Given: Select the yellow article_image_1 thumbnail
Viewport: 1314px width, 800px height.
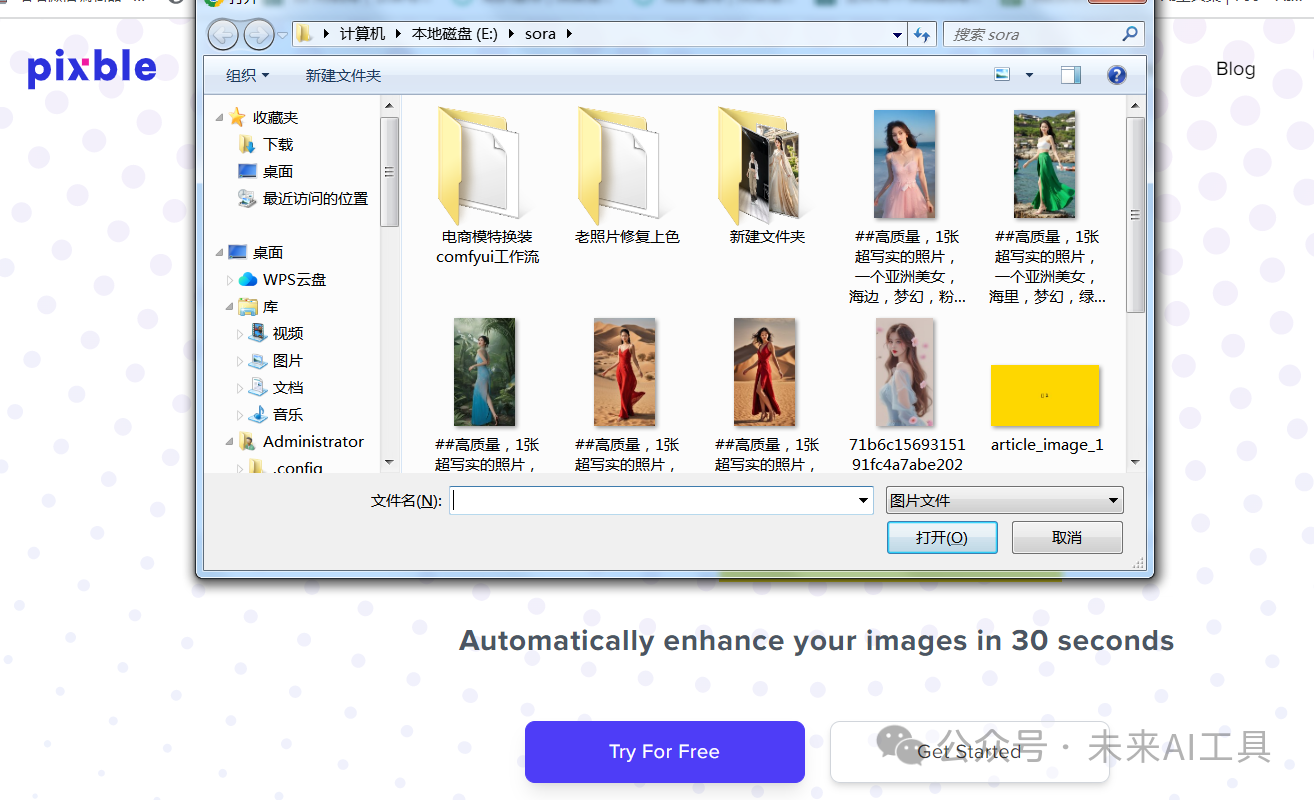Looking at the screenshot, I should point(1045,395).
